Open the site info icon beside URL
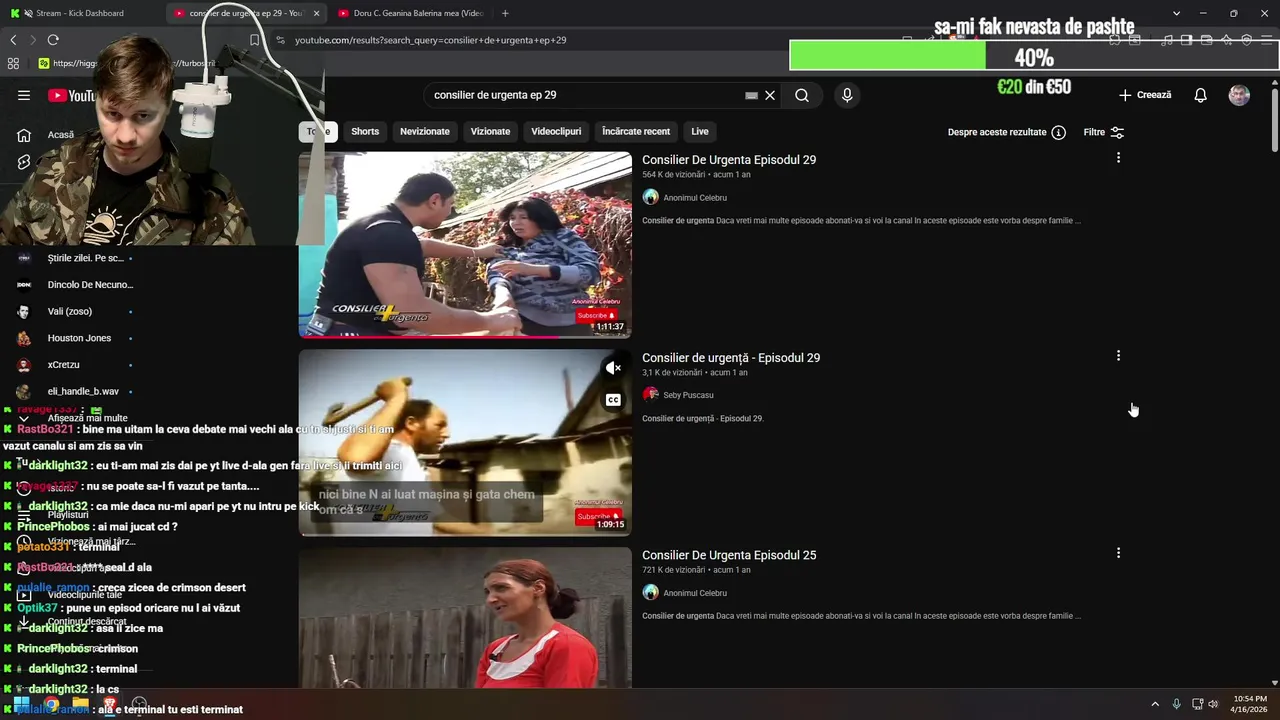 pos(280,40)
